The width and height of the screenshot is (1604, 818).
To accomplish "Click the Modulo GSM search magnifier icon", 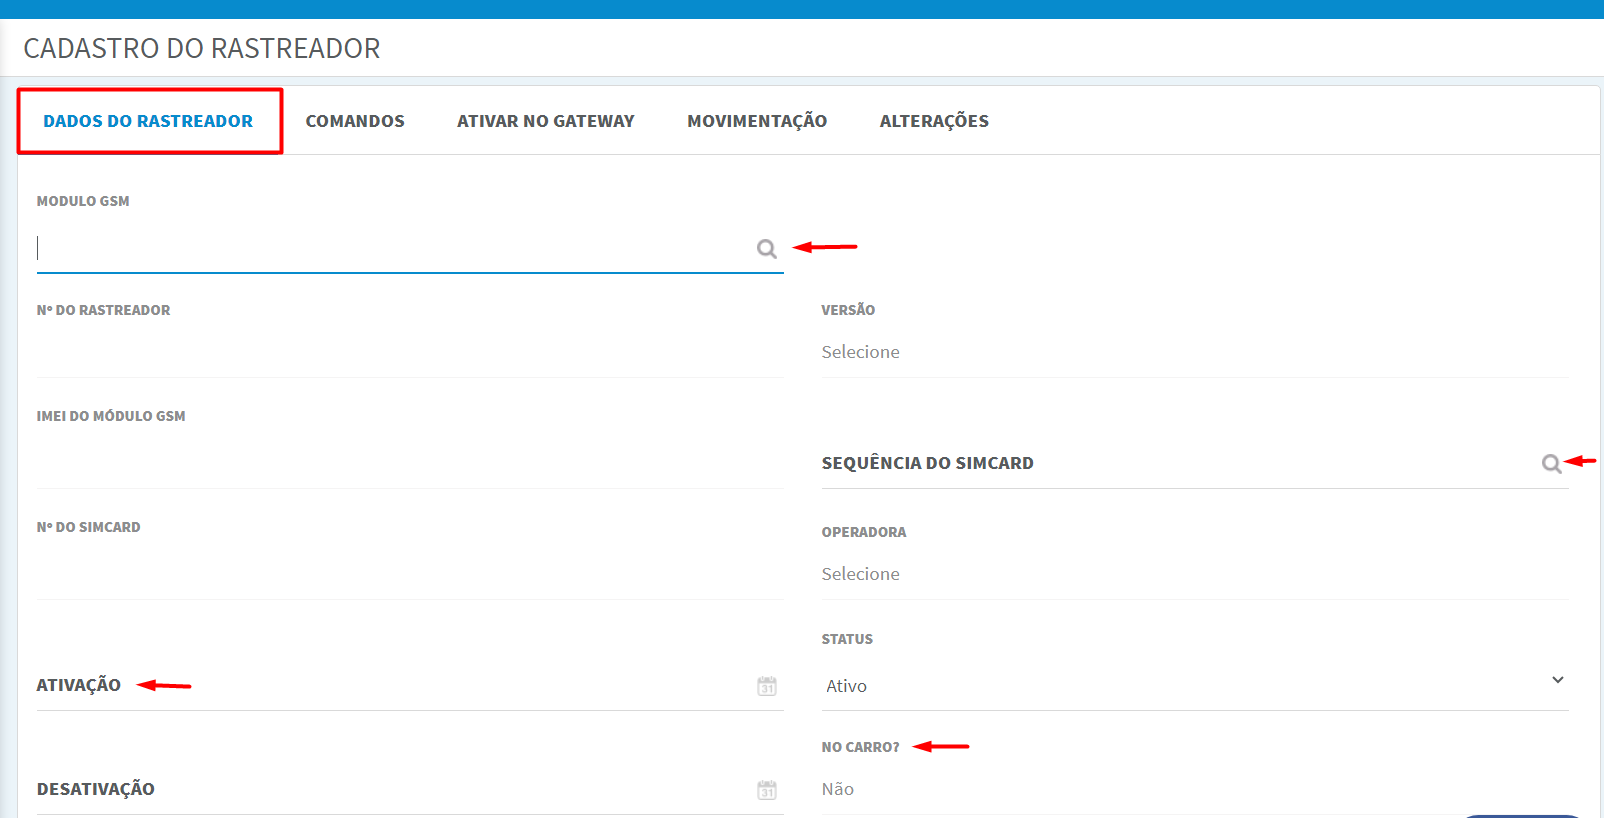I will 767,249.
